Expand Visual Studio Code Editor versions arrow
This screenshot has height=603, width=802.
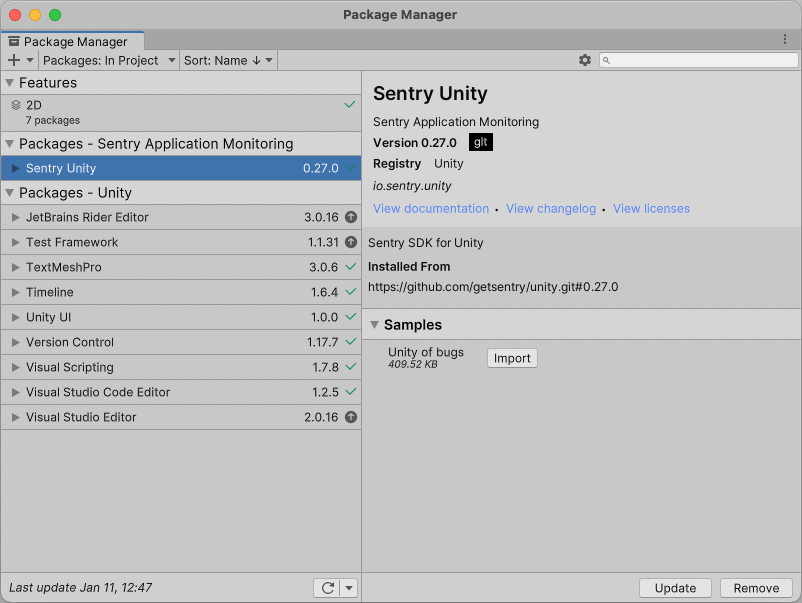[15, 393]
